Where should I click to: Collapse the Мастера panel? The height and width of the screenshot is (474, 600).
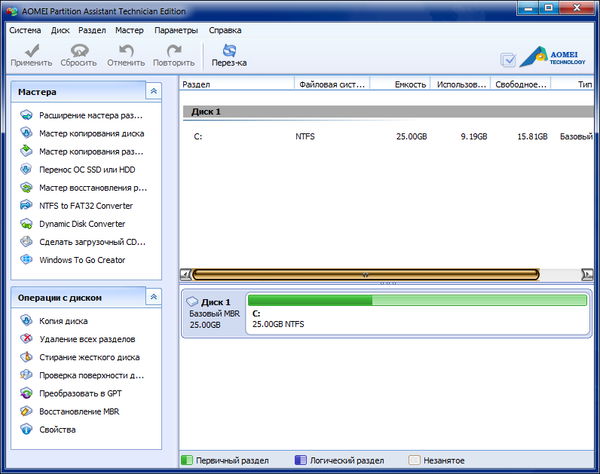tap(152, 91)
